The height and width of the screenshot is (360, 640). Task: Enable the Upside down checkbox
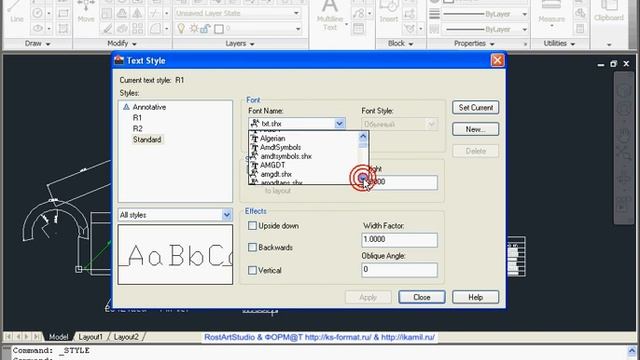pos(252,226)
